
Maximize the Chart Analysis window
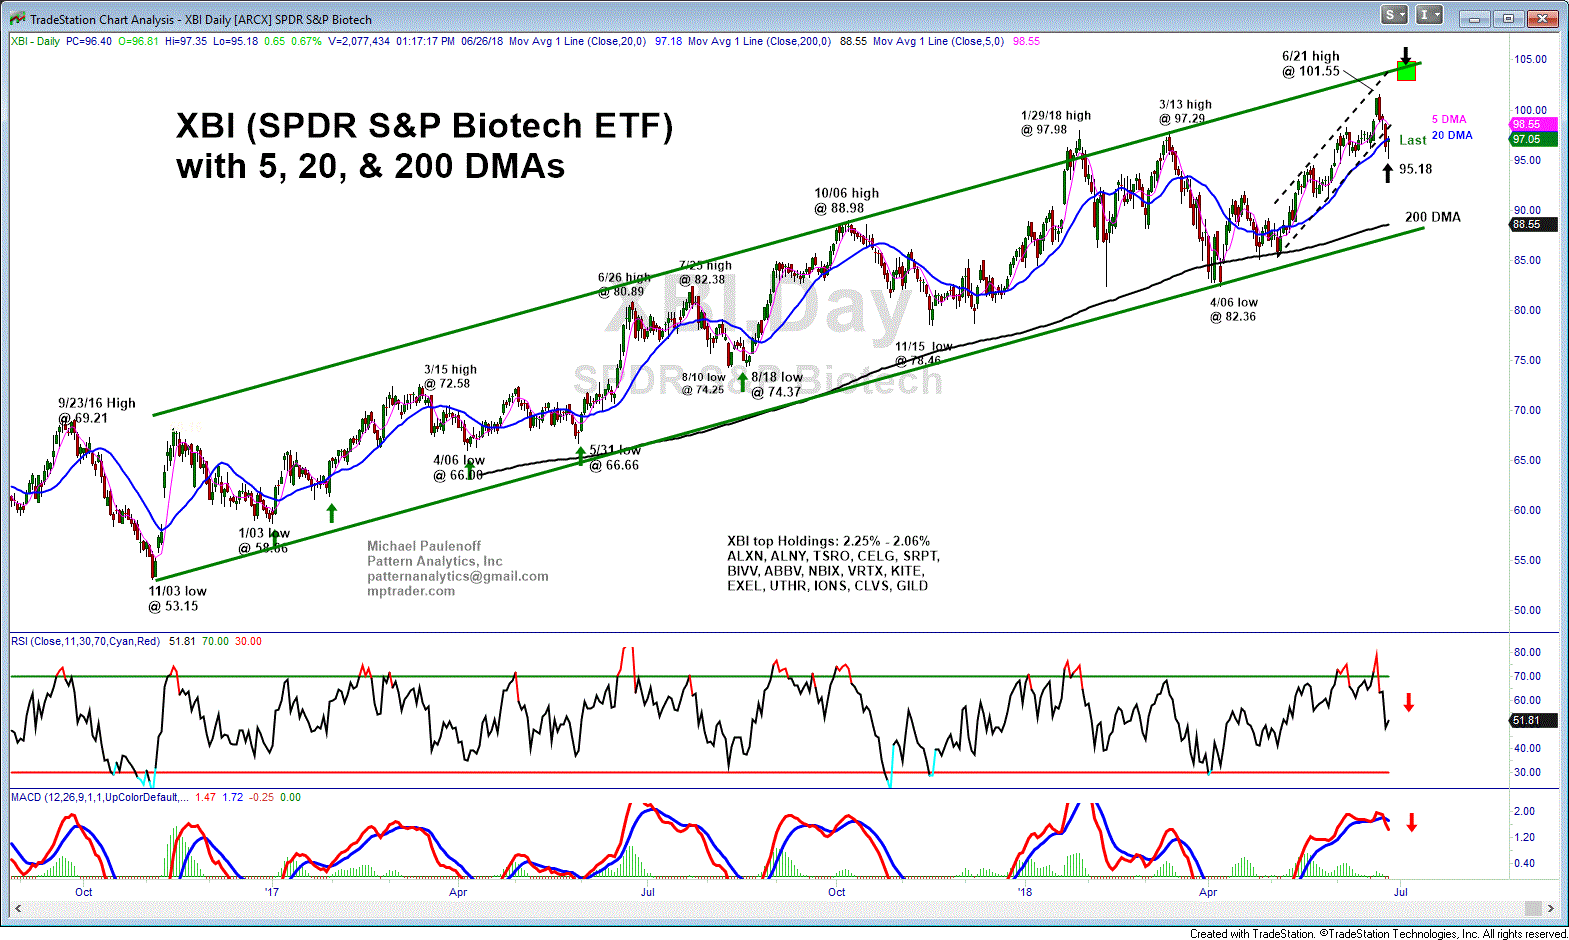pos(1508,18)
